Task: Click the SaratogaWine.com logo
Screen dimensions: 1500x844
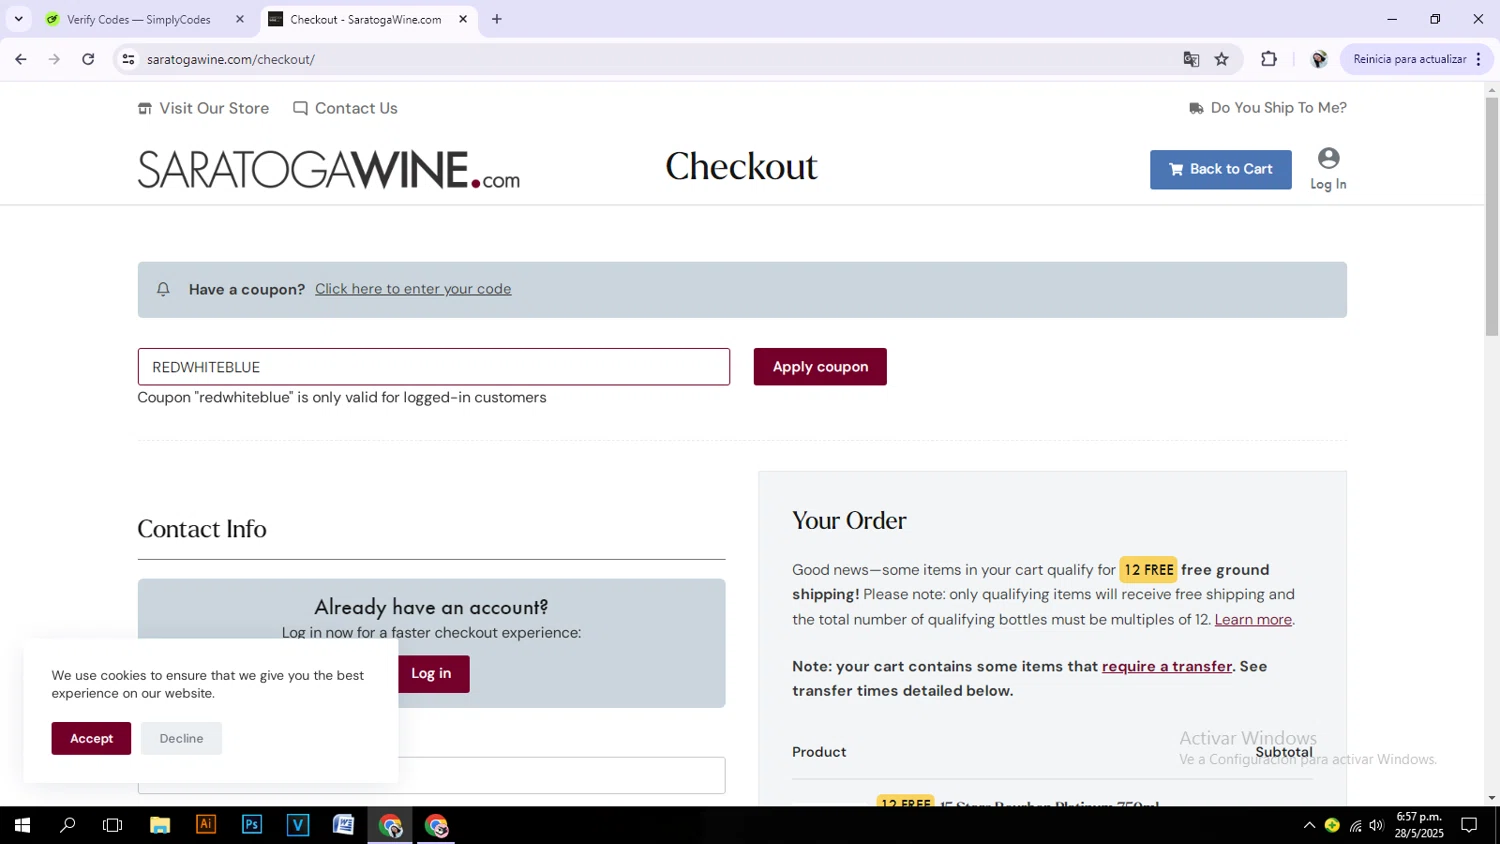Action: click(x=328, y=170)
